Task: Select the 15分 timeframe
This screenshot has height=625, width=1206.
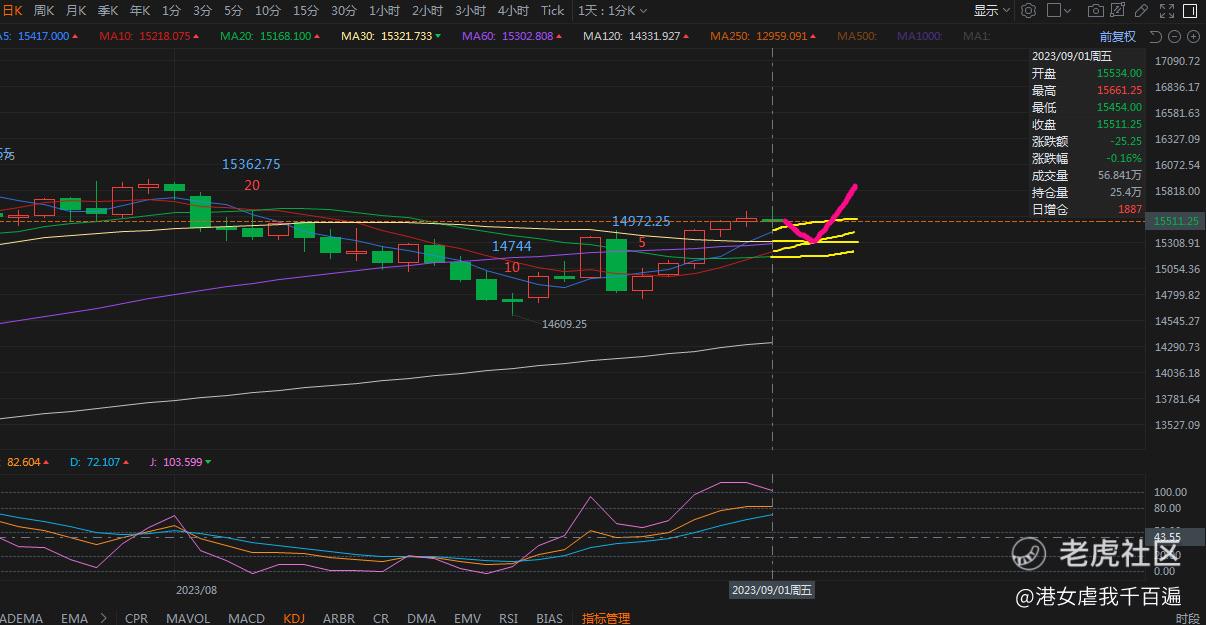Action: coord(305,10)
